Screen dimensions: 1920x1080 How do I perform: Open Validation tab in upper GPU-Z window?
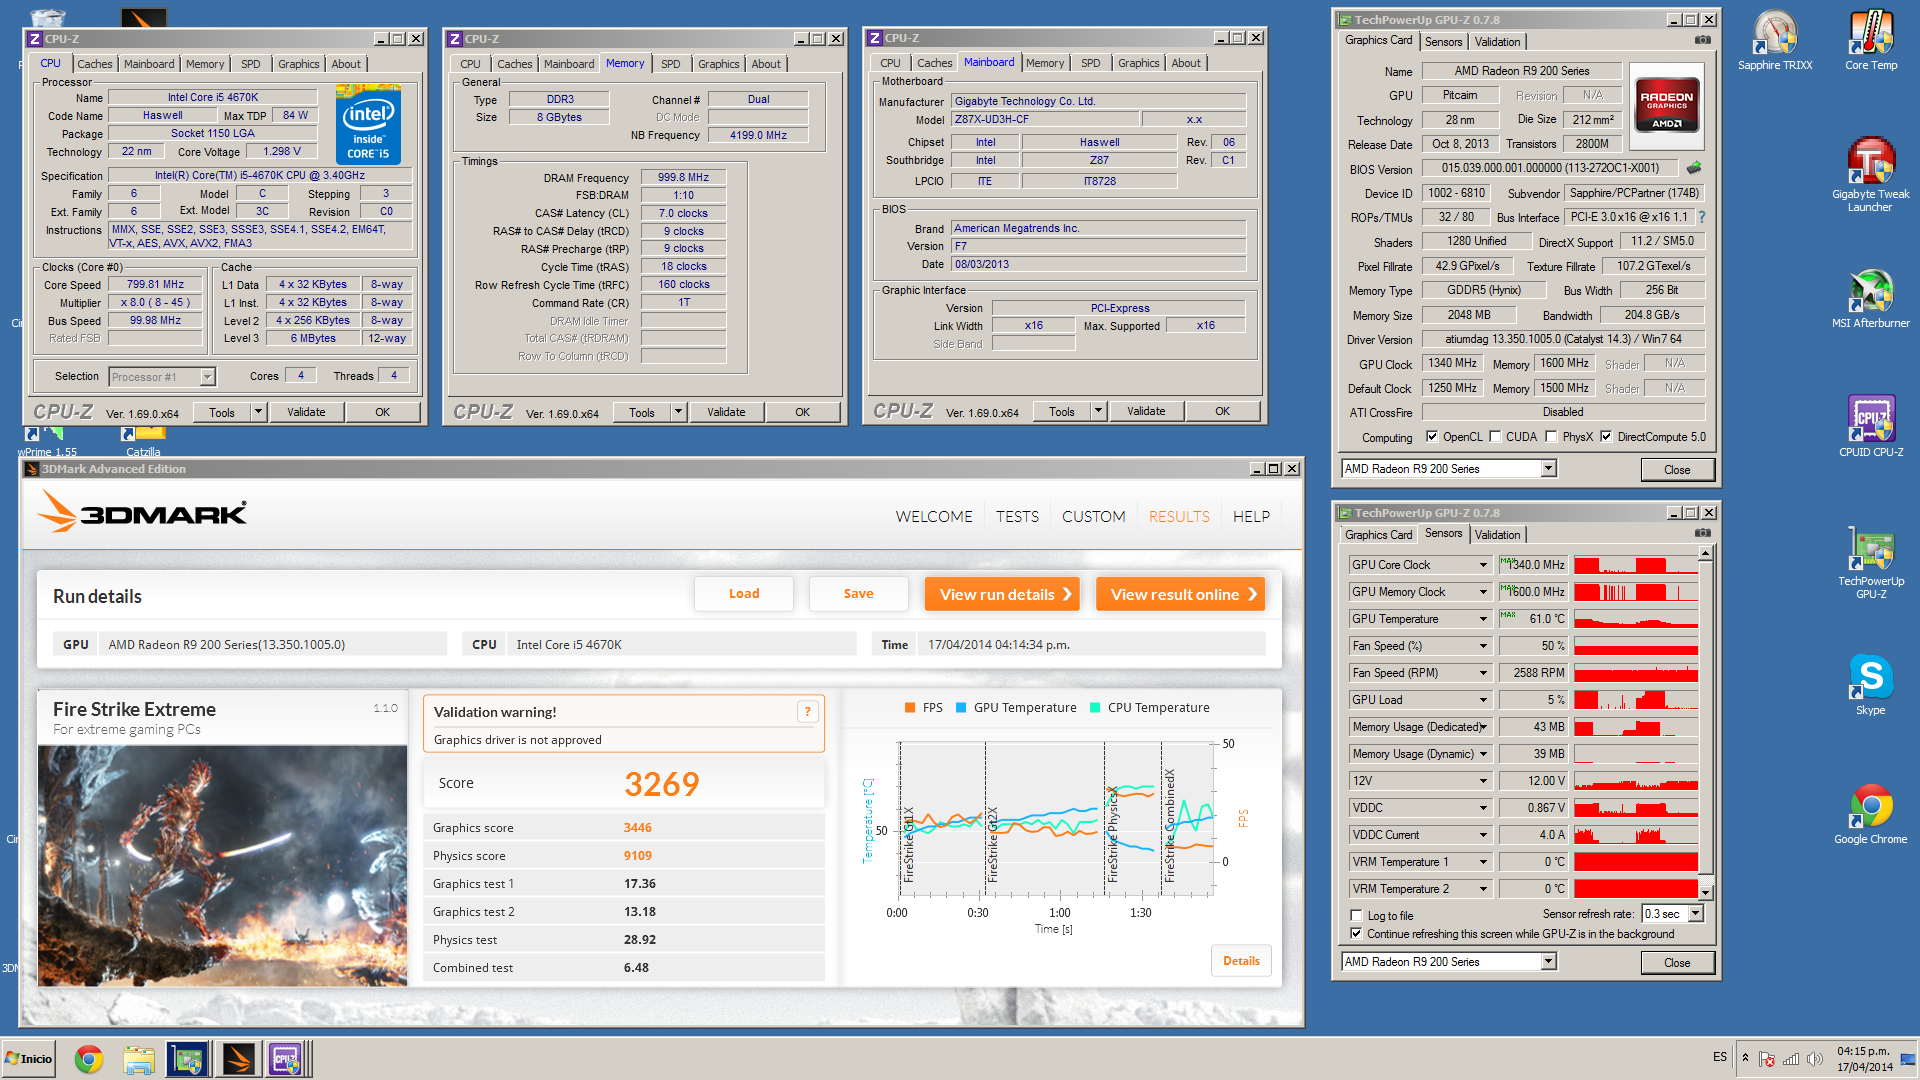click(x=1497, y=41)
